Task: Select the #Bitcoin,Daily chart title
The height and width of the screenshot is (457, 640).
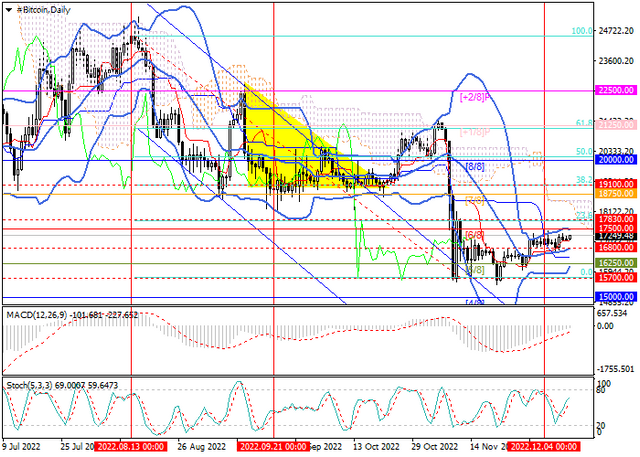Action: (44, 10)
